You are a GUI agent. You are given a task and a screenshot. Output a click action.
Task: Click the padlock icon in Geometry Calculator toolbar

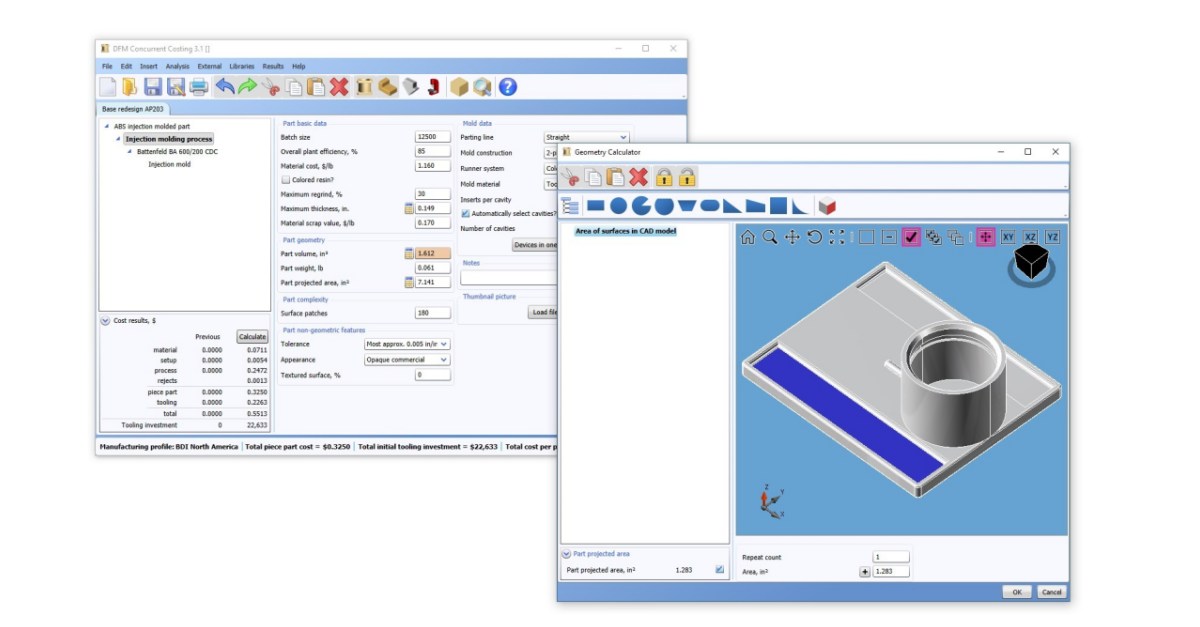(x=664, y=178)
